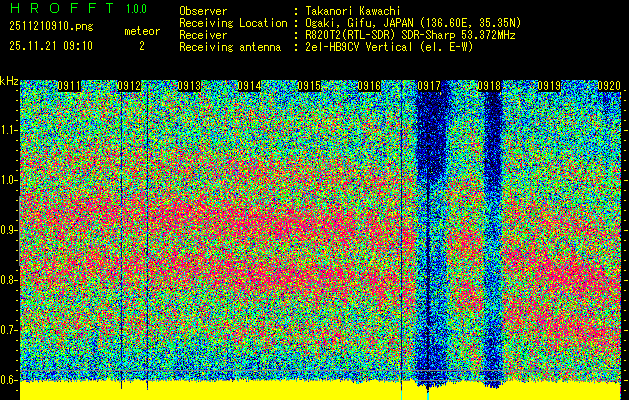This screenshot has width=629, height=400.
Task: Click the 0914 time marker
Action: (x=249, y=86)
